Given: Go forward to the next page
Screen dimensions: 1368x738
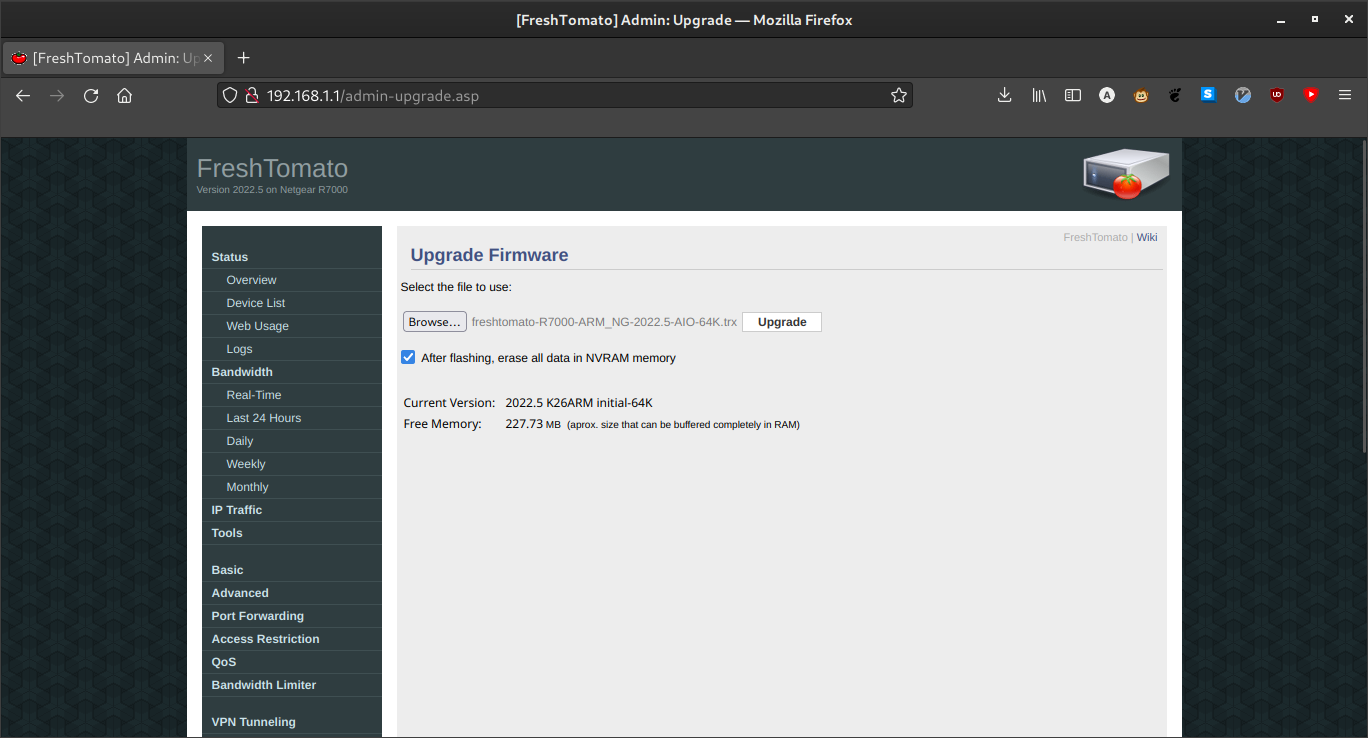Looking at the screenshot, I should click(x=57, y=95).
